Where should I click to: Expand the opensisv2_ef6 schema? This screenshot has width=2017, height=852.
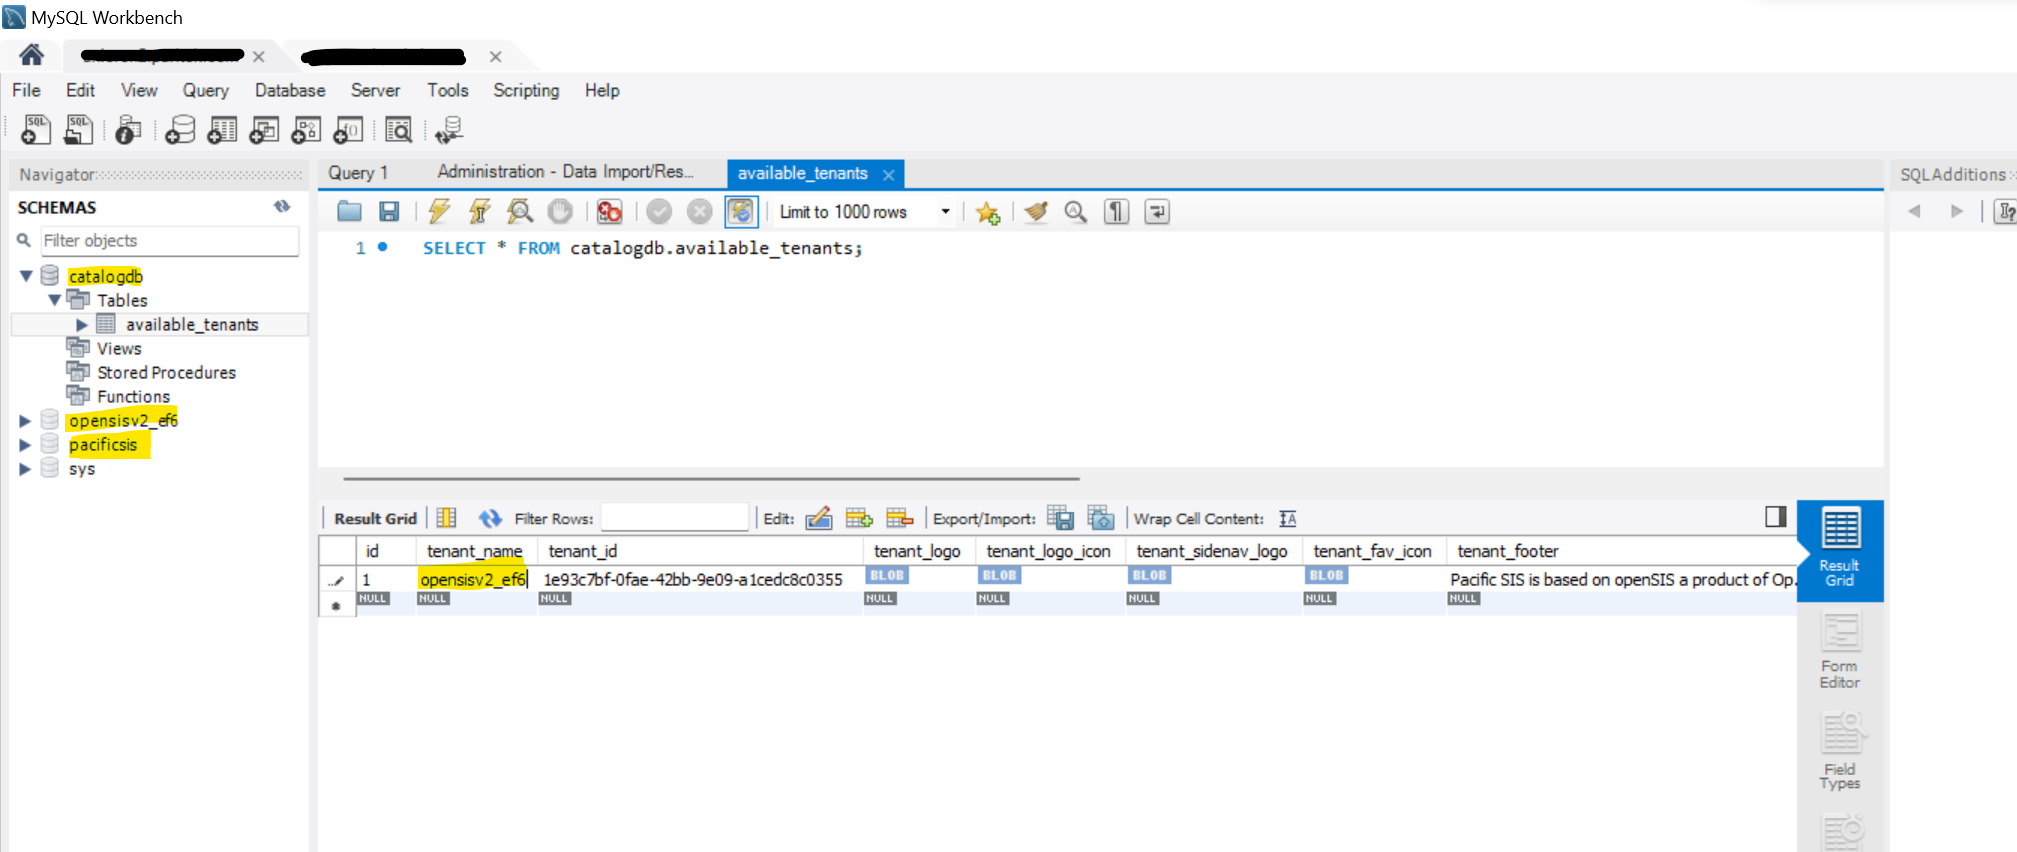point(25,421)
